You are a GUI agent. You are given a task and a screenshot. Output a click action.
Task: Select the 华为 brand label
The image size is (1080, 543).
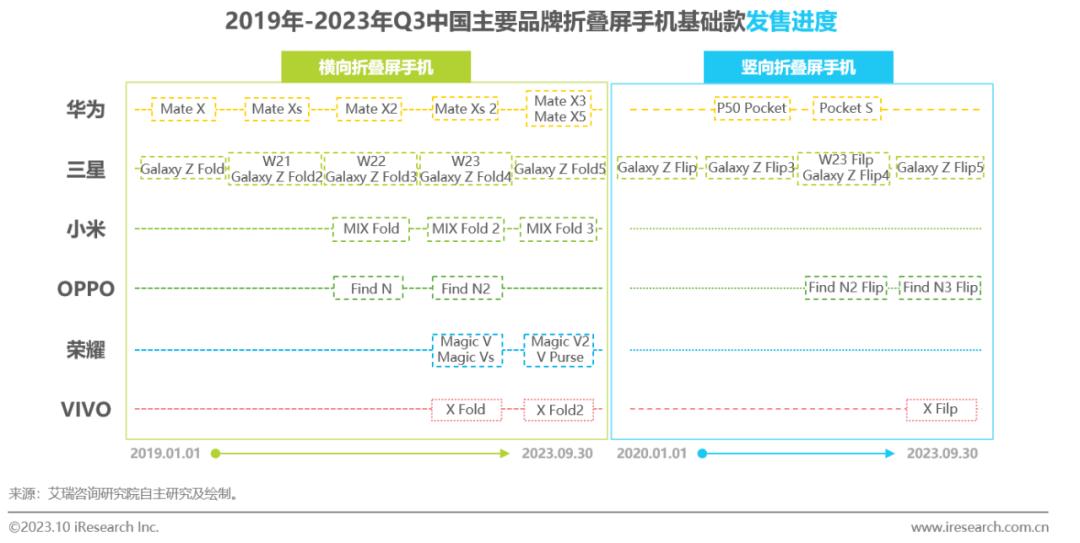click(x=86, y=109)
